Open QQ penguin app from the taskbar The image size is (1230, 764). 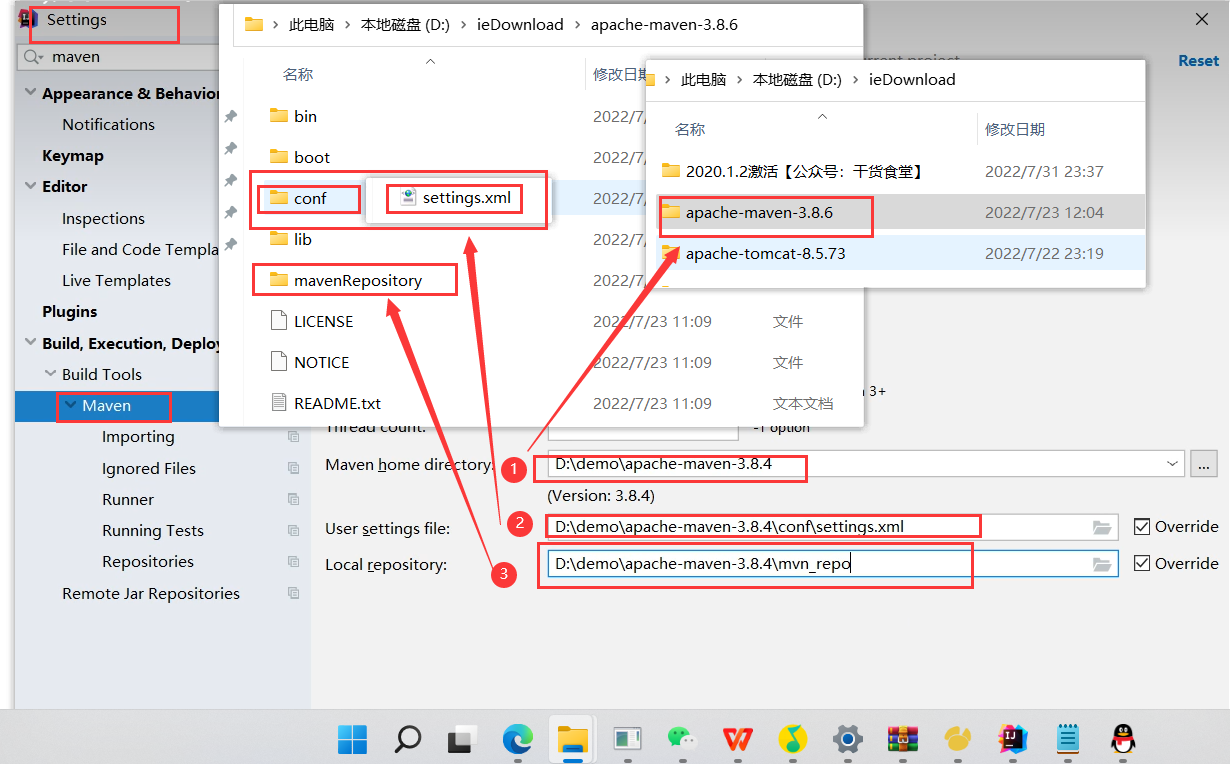click(1123, 739)
